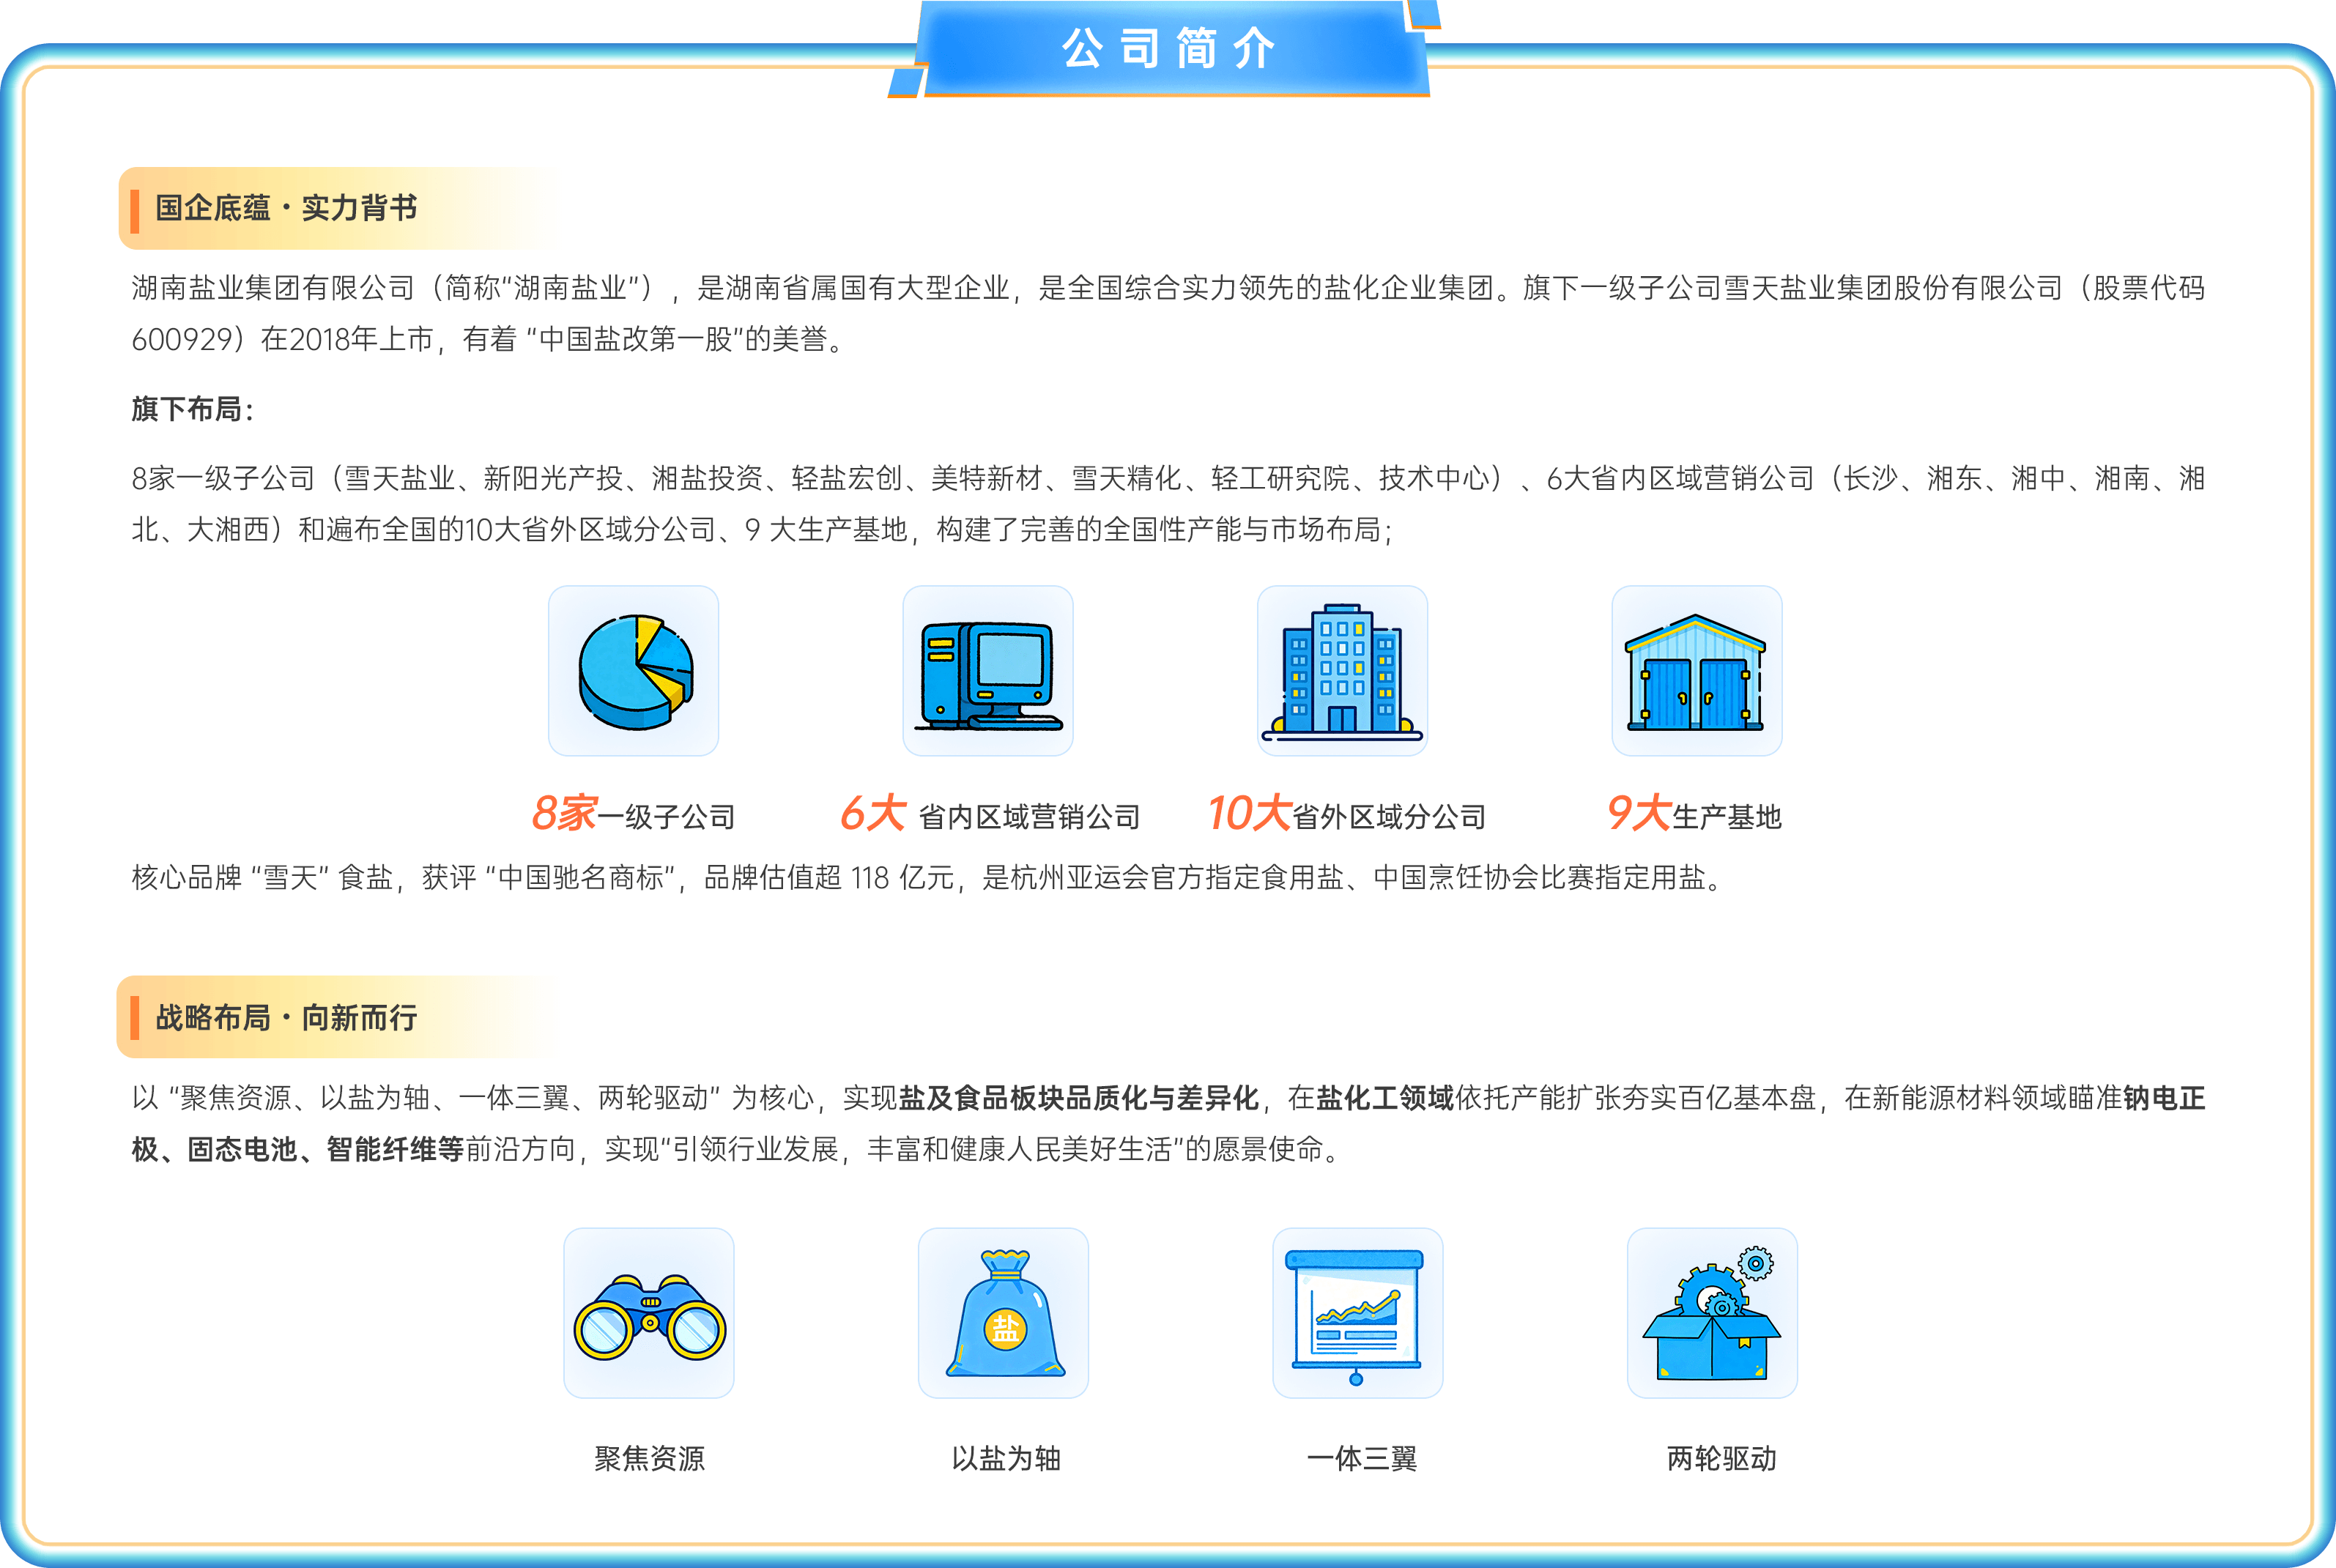Click the 以盐为轴 caption
Screen dimensions: 2336x1568
point(1005,1458)
